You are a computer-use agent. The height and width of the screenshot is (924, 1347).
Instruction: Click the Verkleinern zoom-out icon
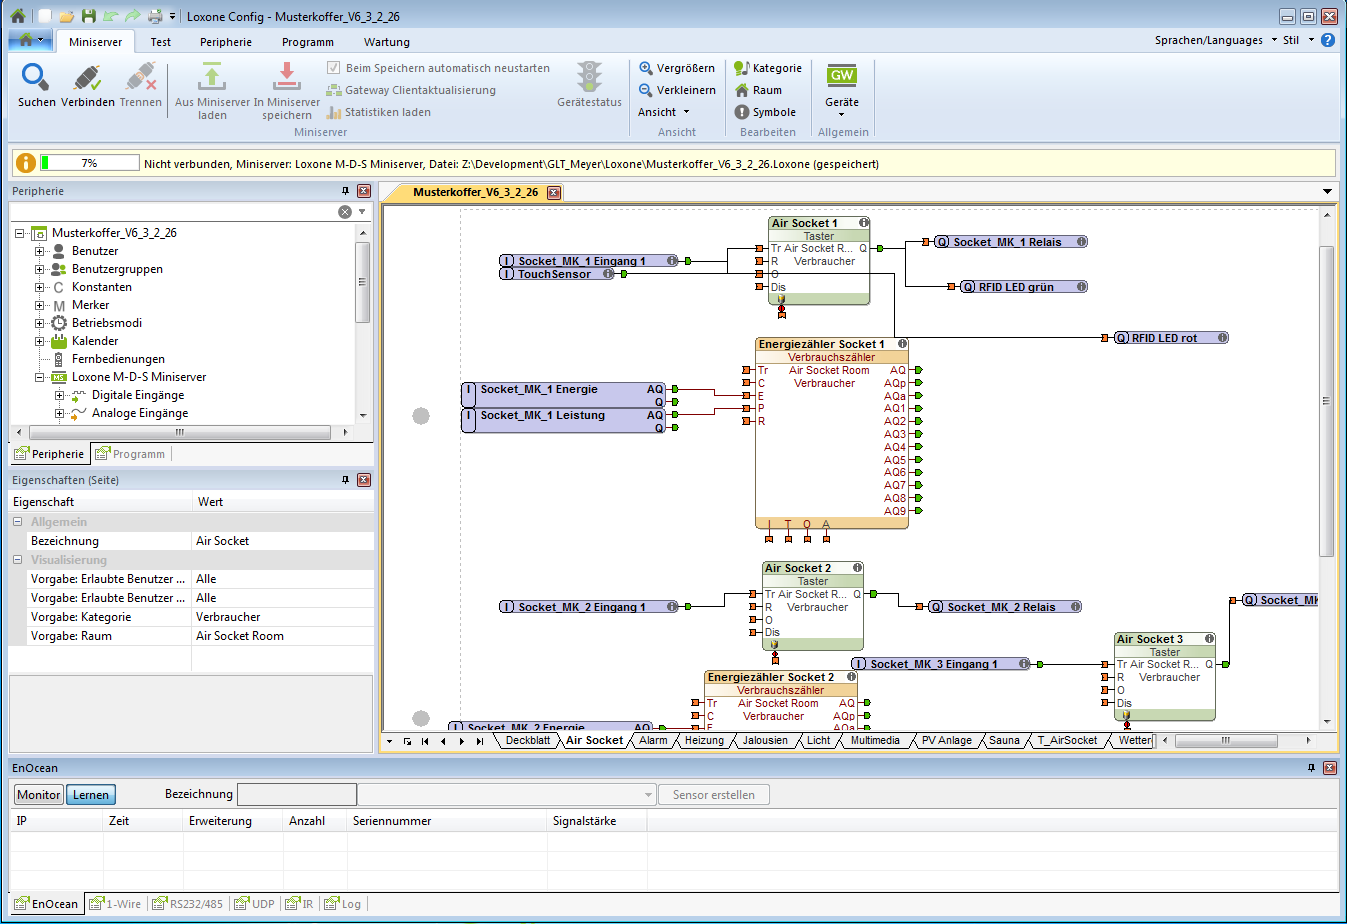(x=646, y=90)
